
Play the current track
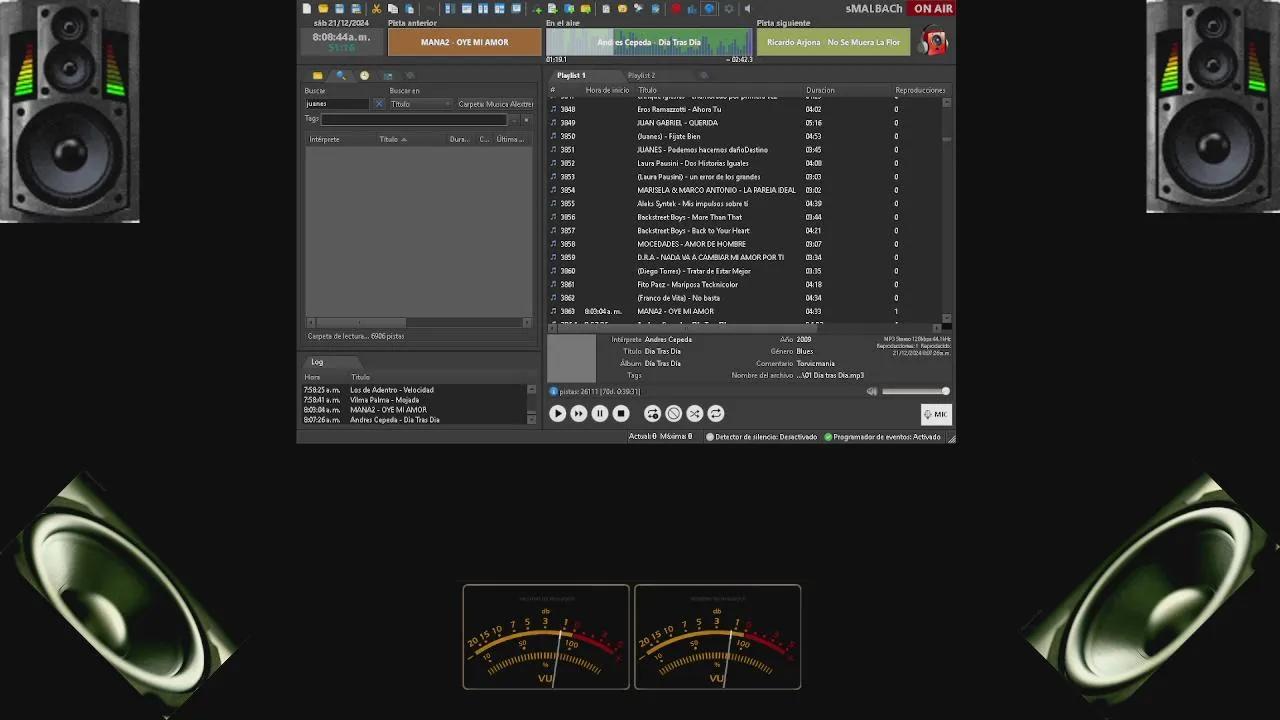558,413
